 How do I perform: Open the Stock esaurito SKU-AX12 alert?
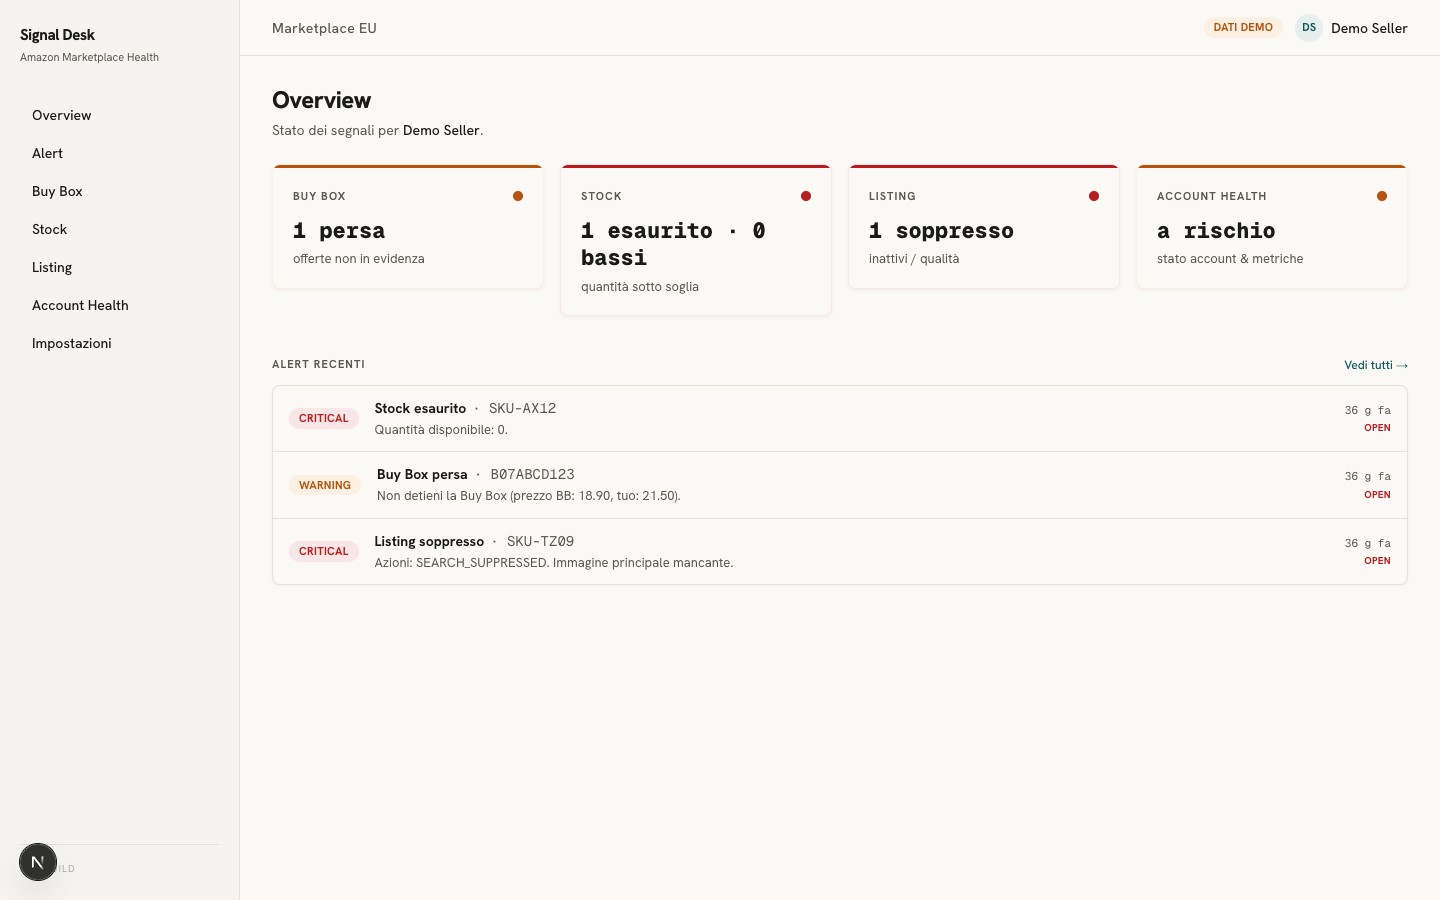840,419
